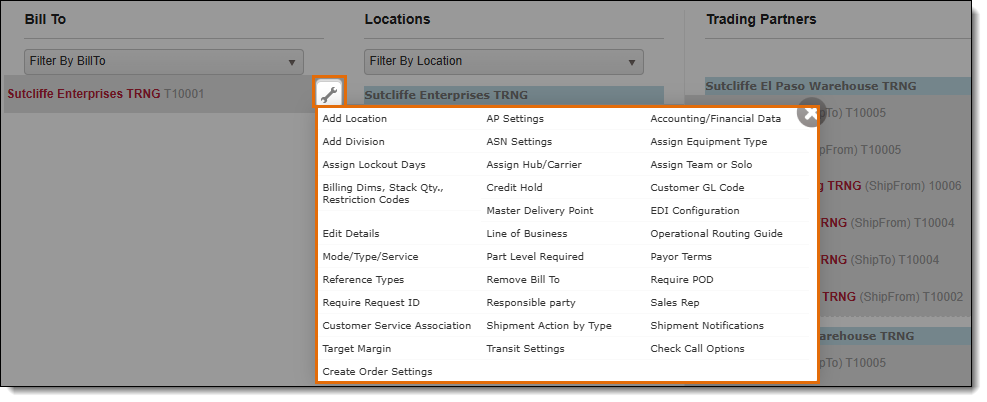Open Shipment Notifications settings
The height and width of the screenshot is (402, 987).
tap(706, 326)
